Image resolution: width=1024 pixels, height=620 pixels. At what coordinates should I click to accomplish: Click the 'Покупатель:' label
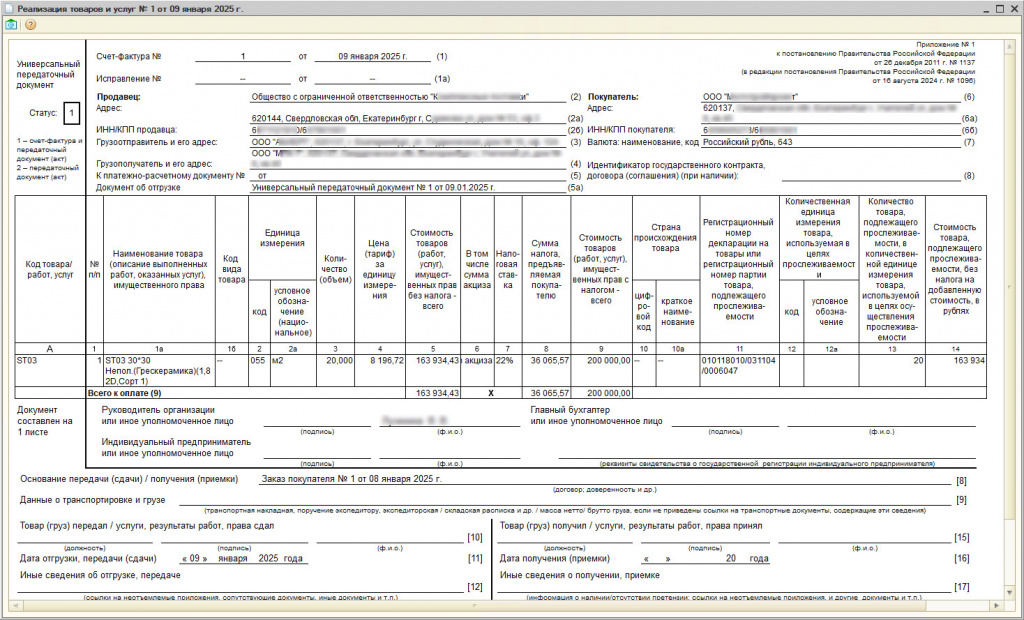[613, 97]
